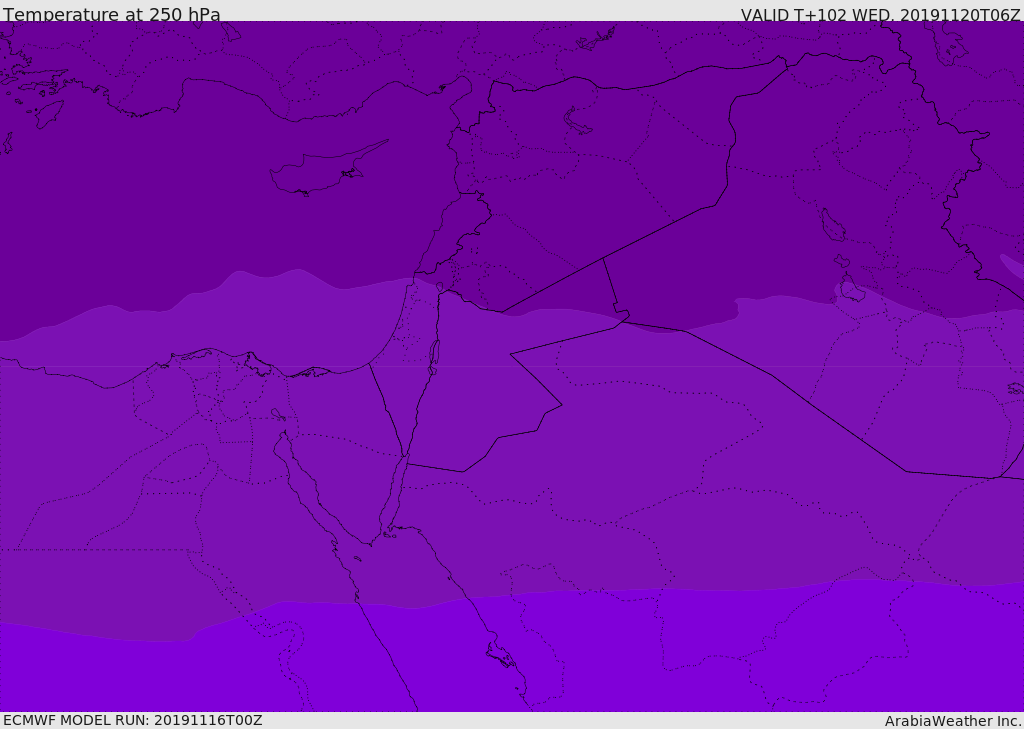Click the 'Temperature at 250 hPa' title
This screenshot has height=729, width=1024.
click(x=112, y=14)
